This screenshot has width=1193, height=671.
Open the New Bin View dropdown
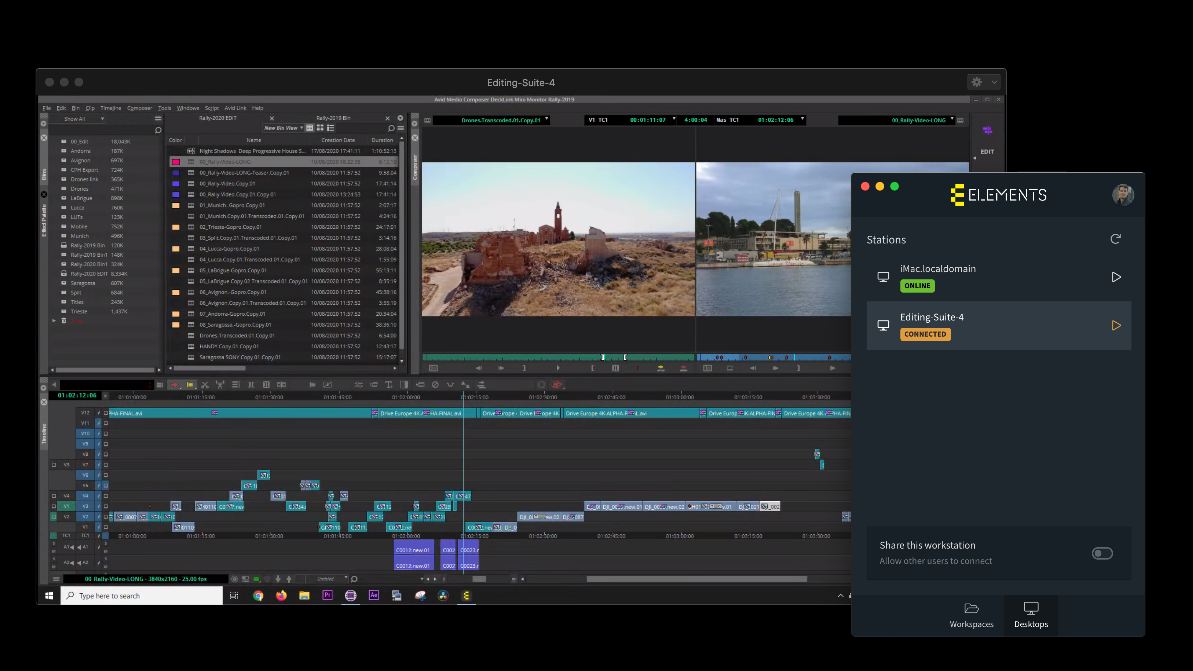pos(283,127)
